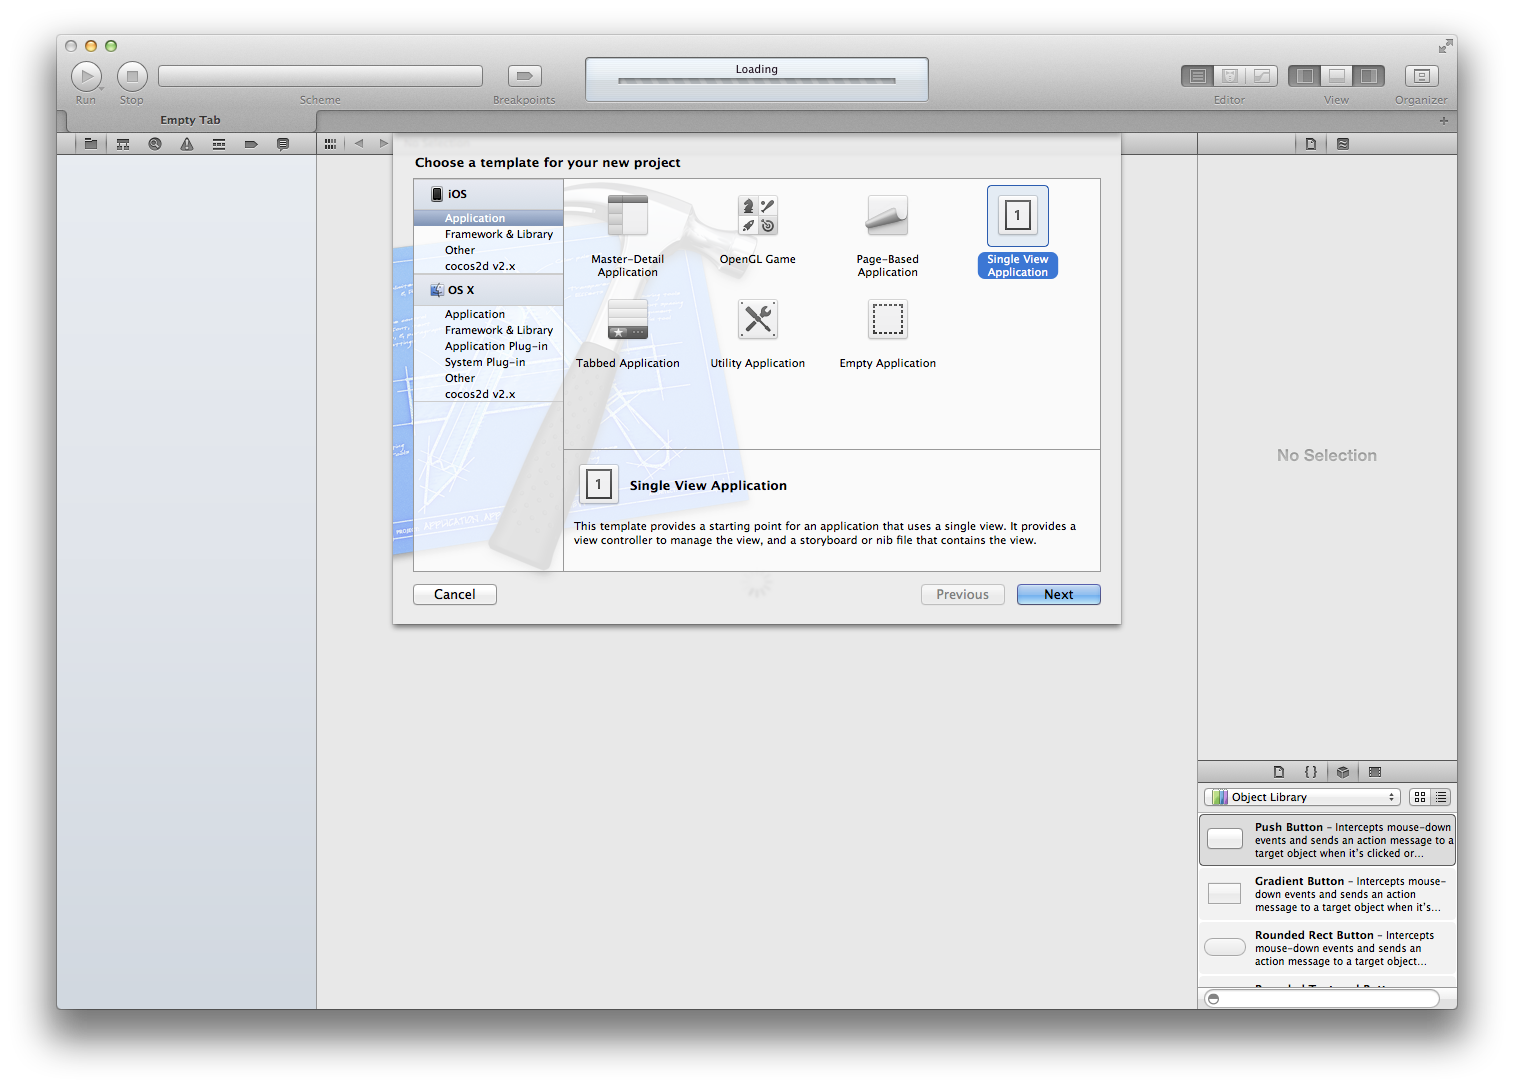Show the Quick Help inspector icon

[x=1343, y=144]
